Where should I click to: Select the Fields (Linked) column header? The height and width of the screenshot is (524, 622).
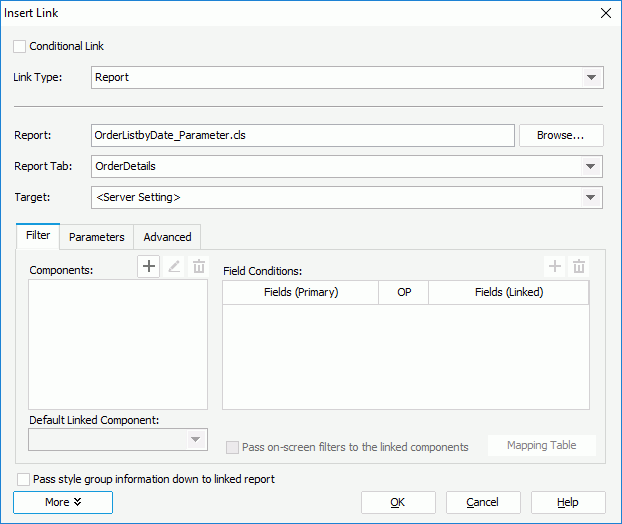(x=509, y=293)
